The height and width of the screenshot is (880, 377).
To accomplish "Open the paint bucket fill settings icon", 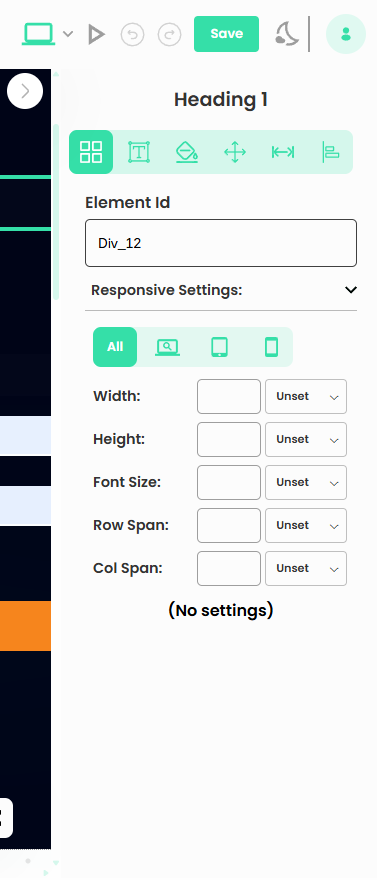I will point(187,152).
